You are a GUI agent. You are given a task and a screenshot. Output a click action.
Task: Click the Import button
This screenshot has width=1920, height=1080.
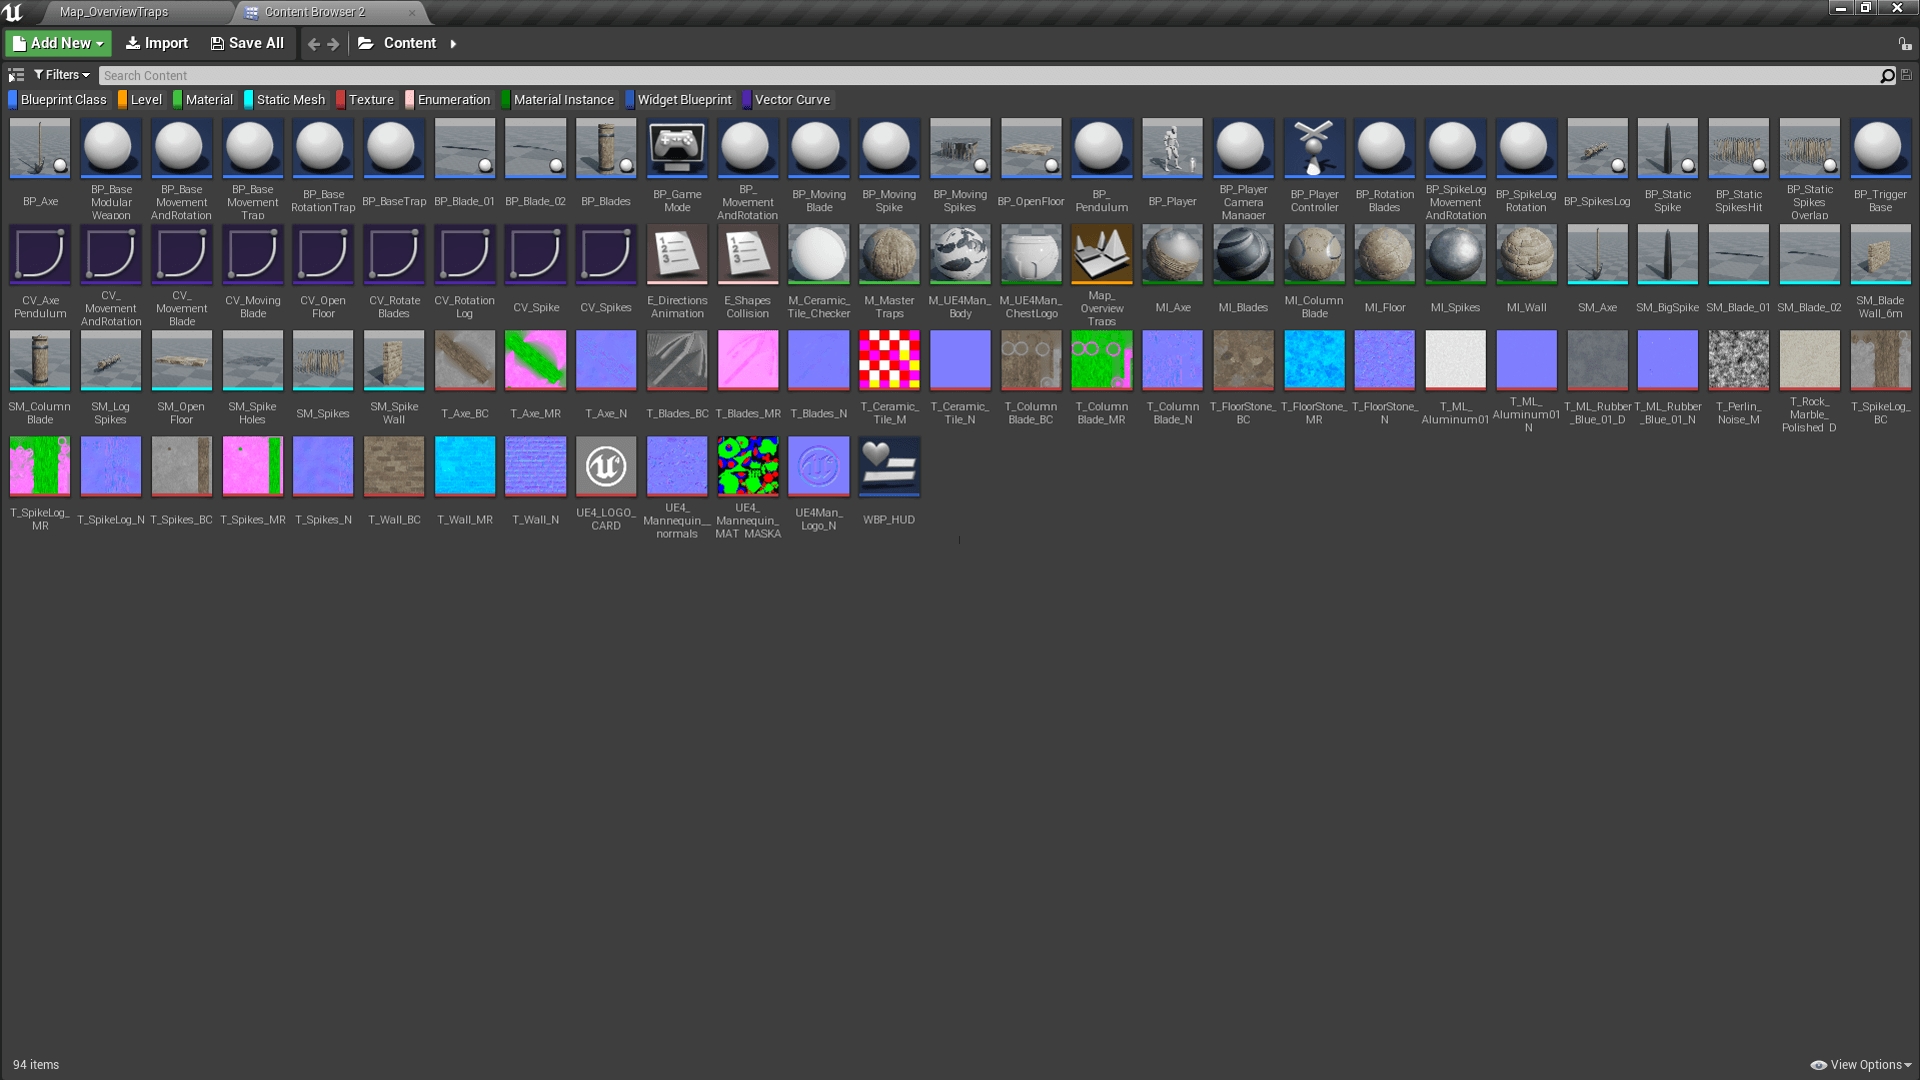click(x=157, y=44)
